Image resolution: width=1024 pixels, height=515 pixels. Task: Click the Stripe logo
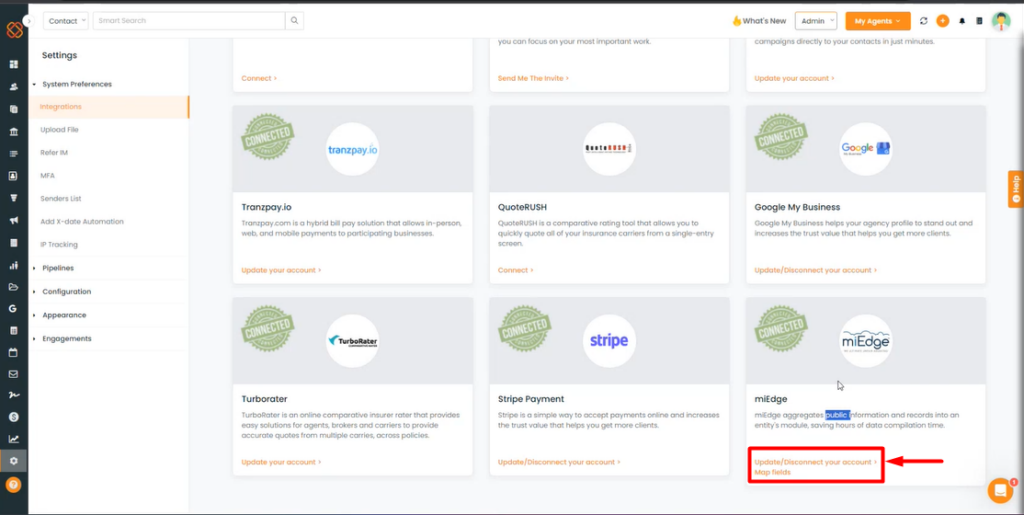click(x=609, y=341)
